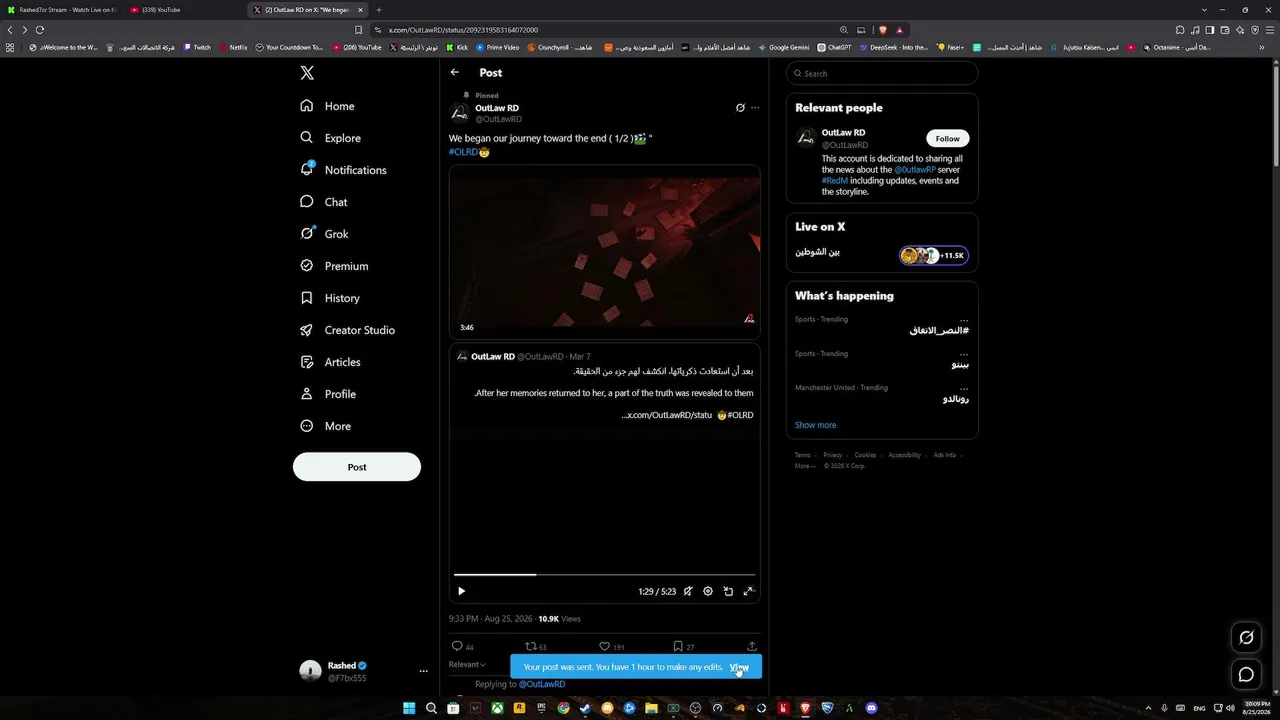Open Notifications in the sidebar
The image size is (1280, 720).
(x=343, y=170)
